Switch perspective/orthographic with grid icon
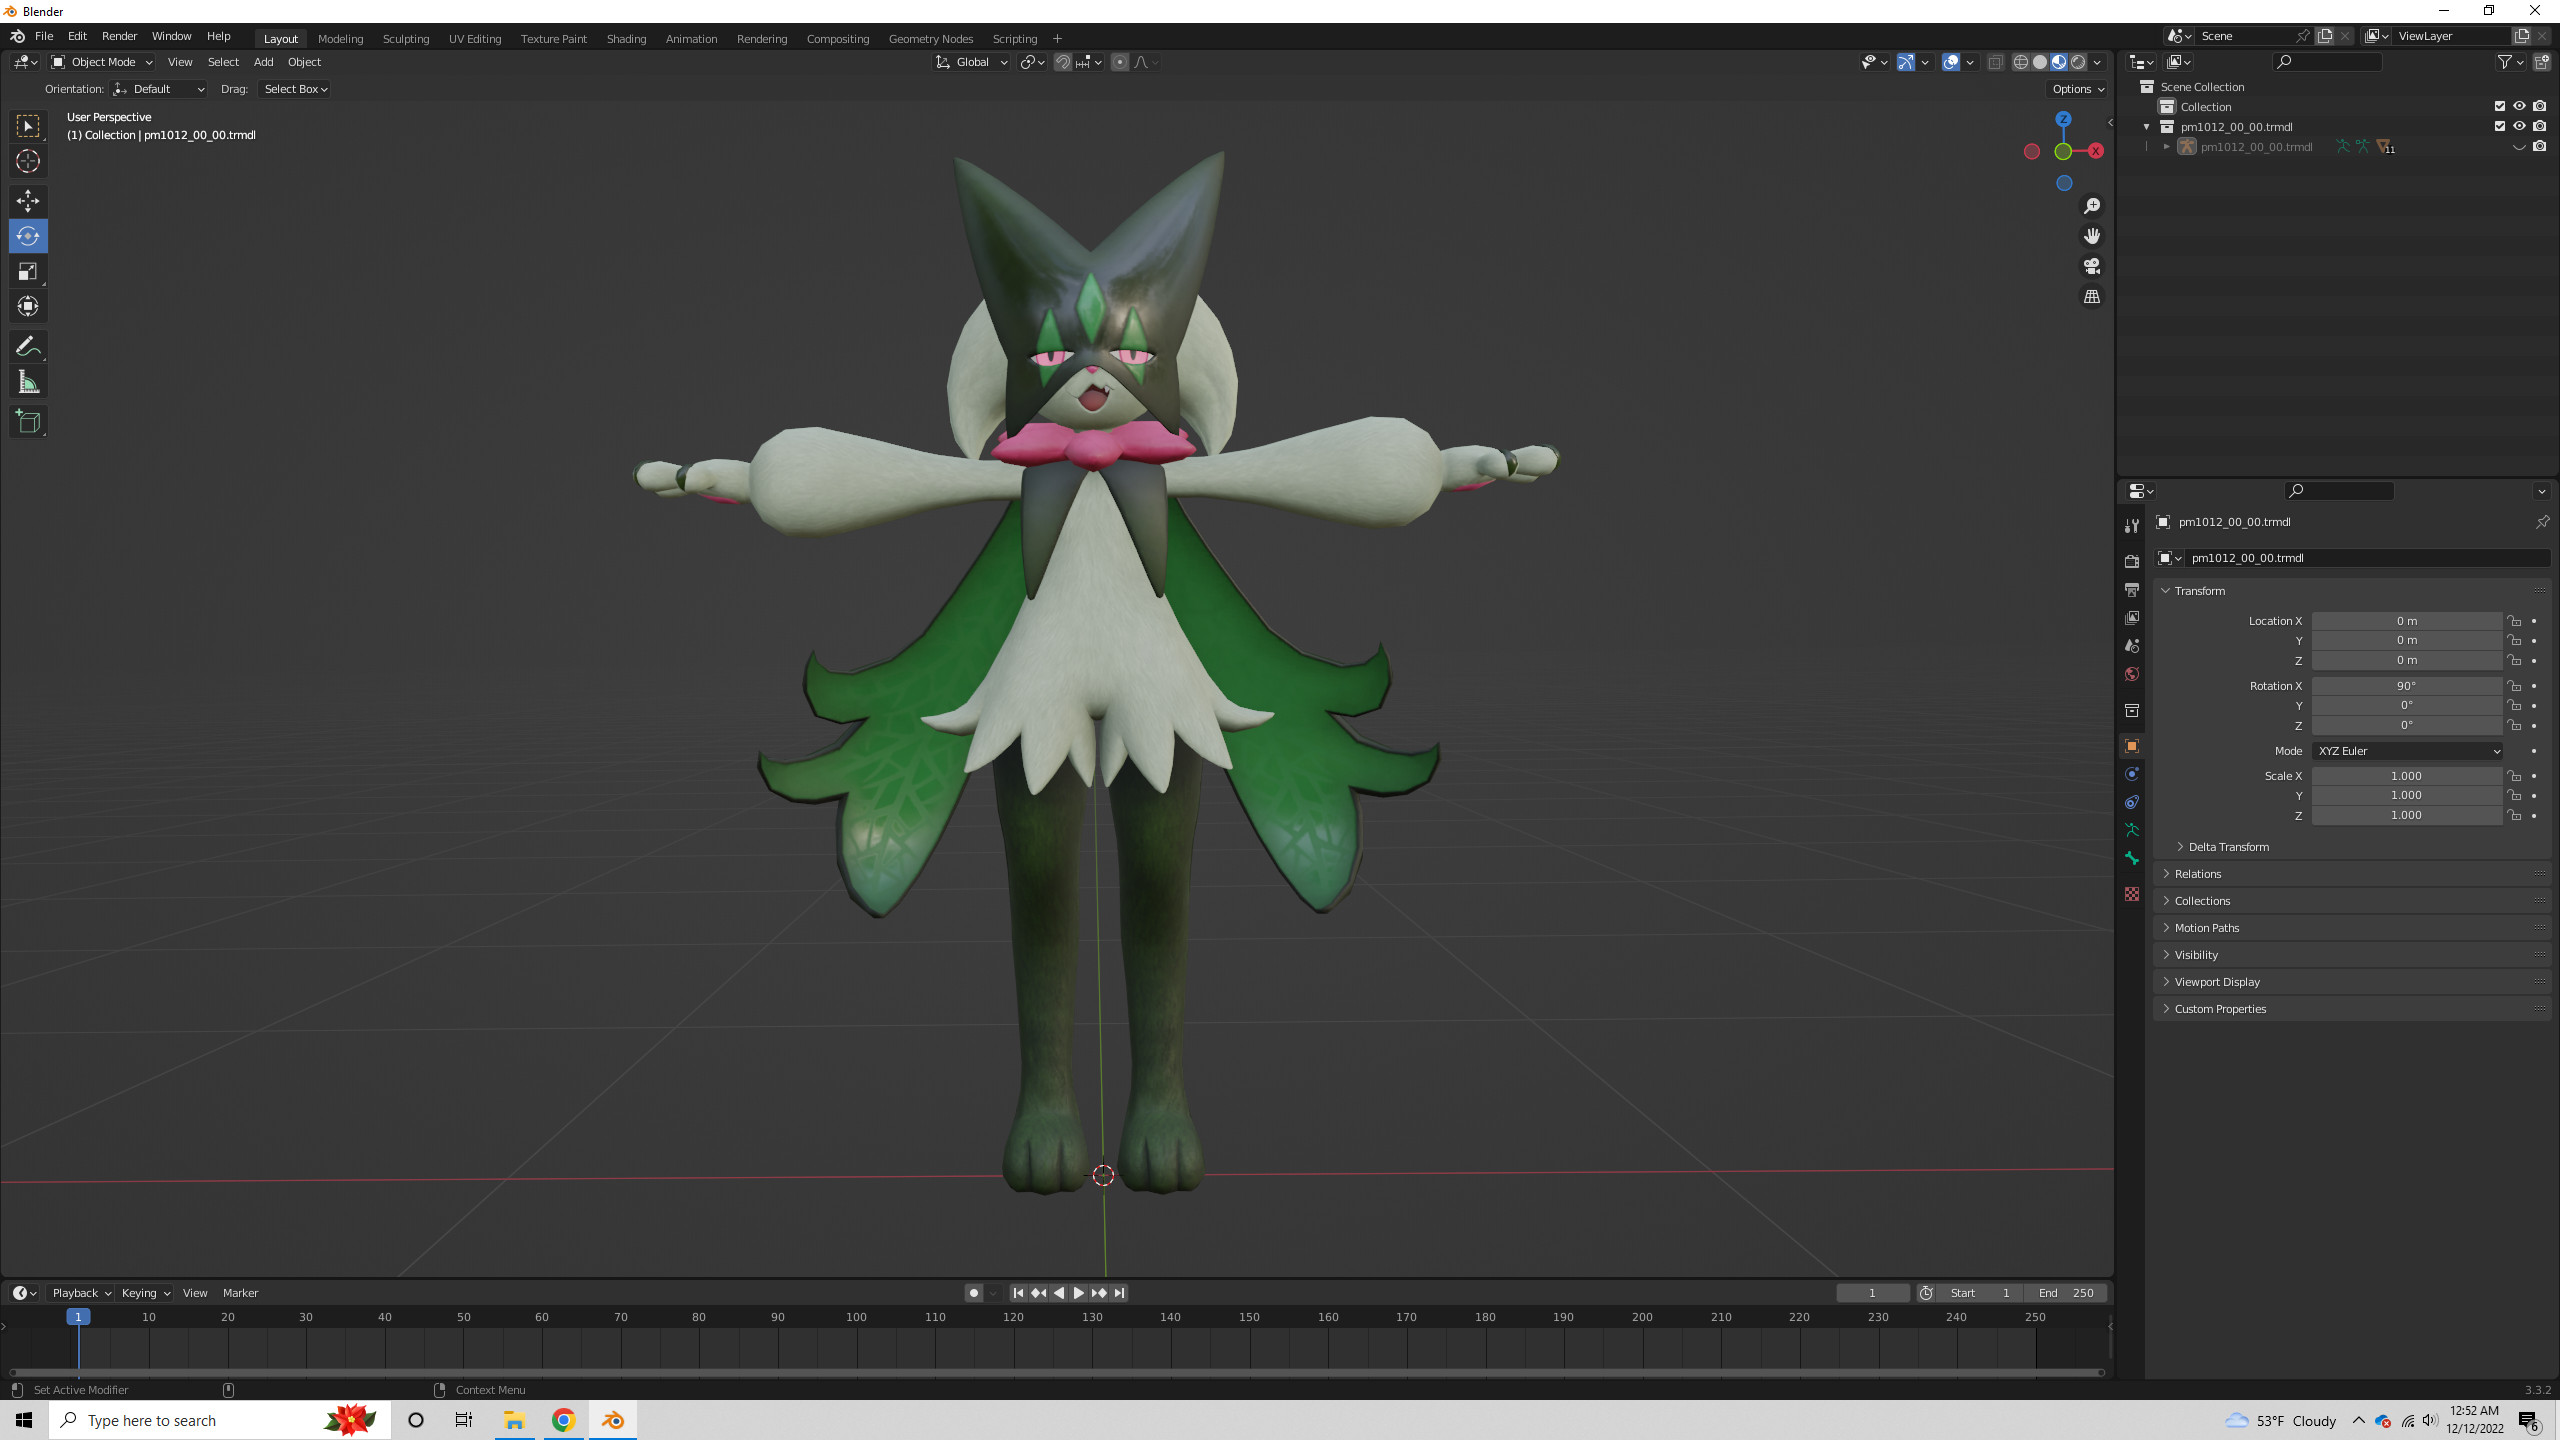This screenshot has width=2560, height=1440. [x=2091, y=296]
